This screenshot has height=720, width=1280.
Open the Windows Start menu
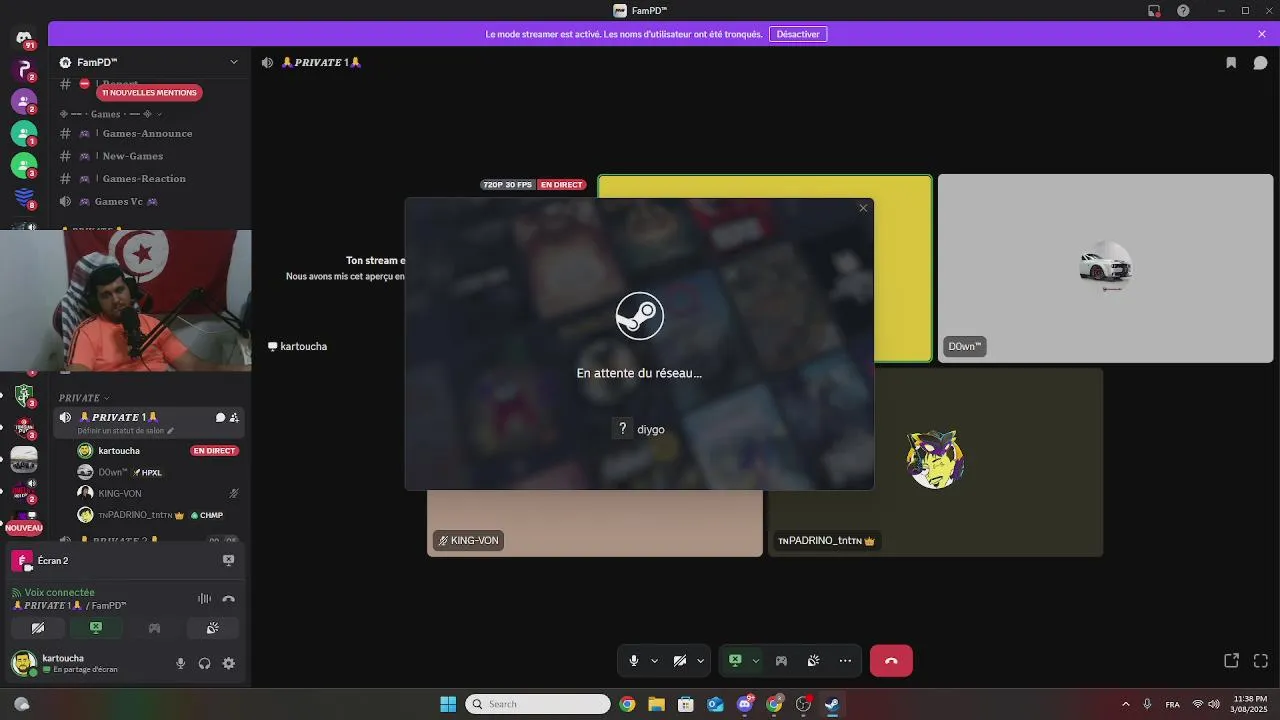tap(448, 704)
